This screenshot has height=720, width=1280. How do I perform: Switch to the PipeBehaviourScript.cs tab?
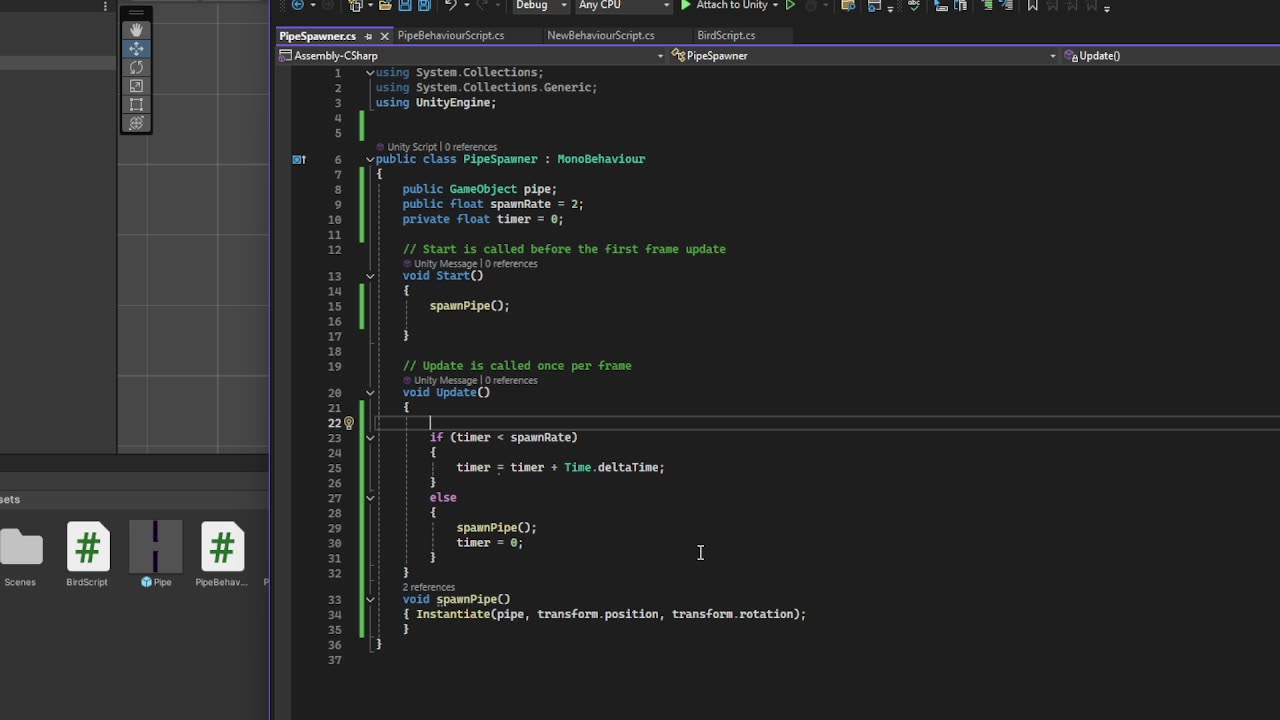click(x=451, y=36)
